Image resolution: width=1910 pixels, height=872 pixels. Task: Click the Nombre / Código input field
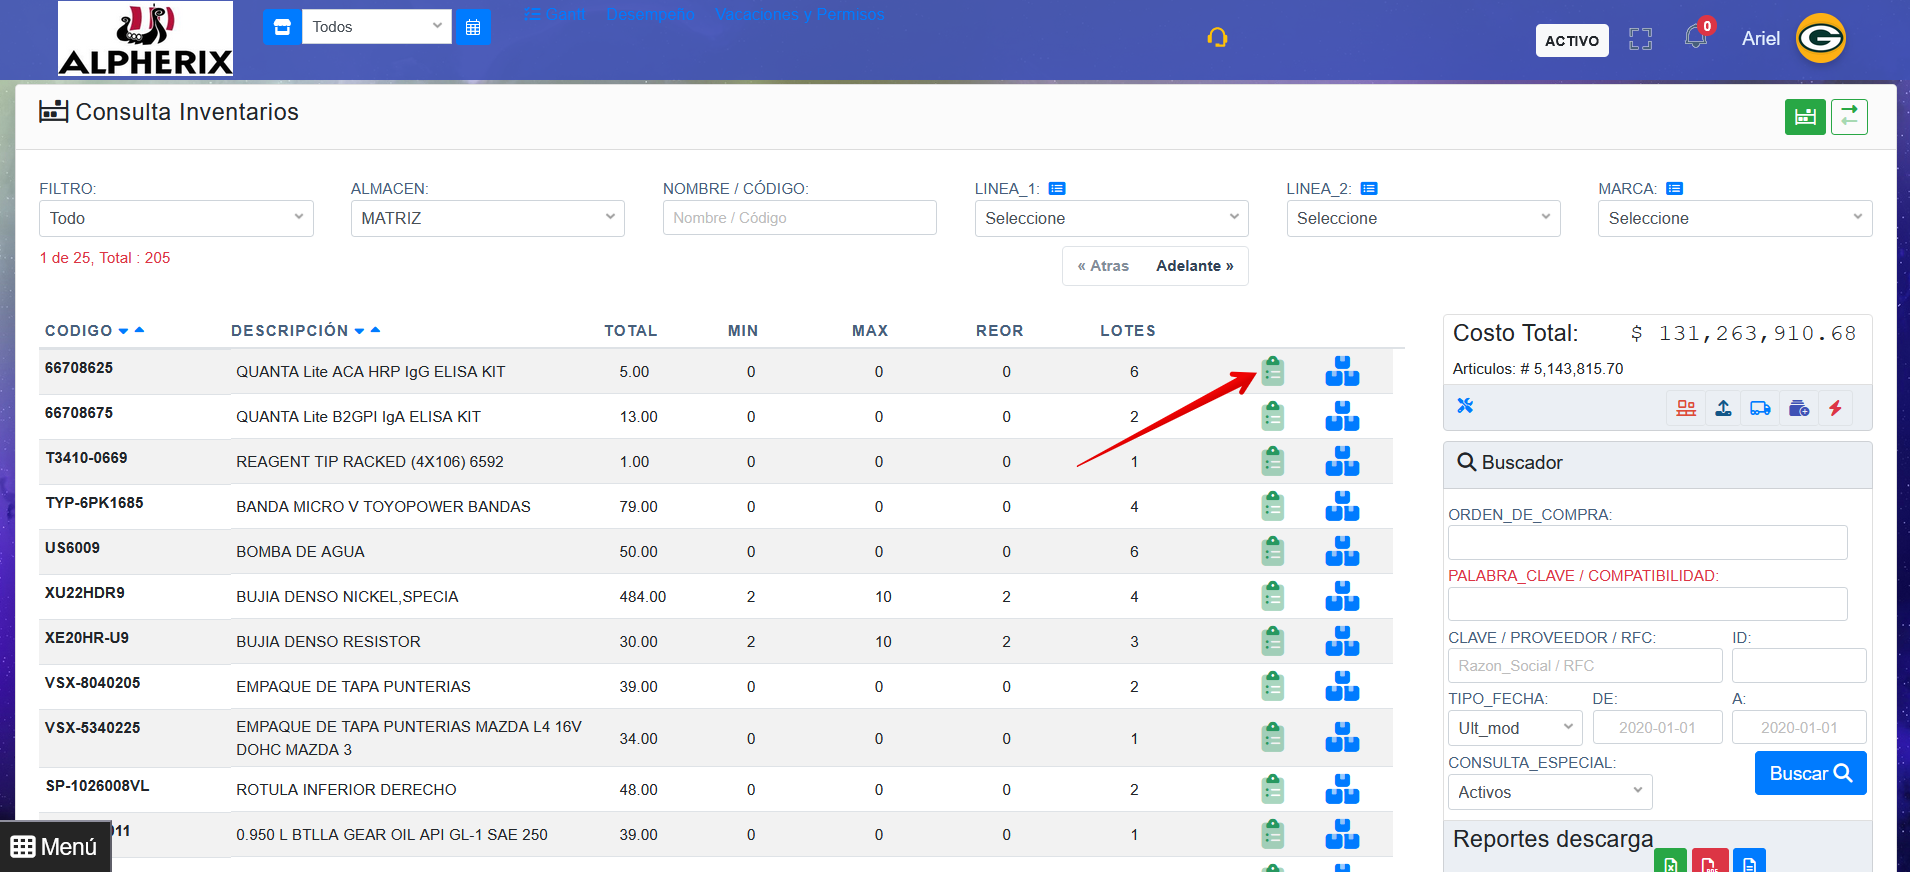click(799, 218)
